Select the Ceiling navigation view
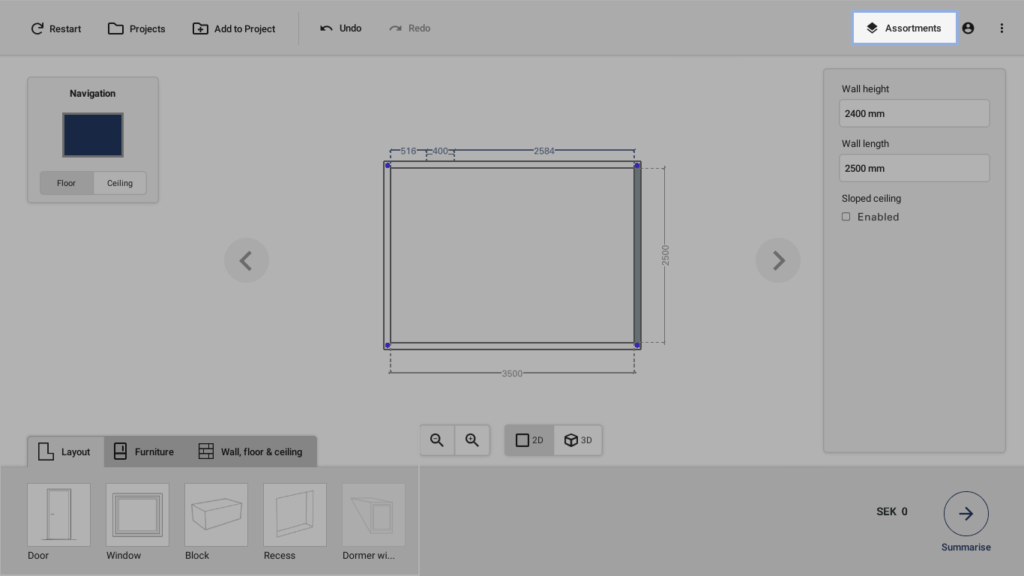Image resolution: width=1024 pixels, height=576 pixels. coord(120,183)
